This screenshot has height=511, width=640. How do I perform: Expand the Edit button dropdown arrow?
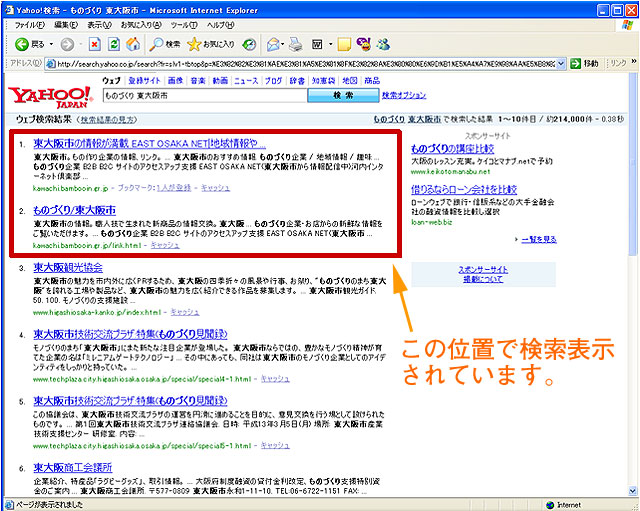pyautogui.click(x=330, y=44)
